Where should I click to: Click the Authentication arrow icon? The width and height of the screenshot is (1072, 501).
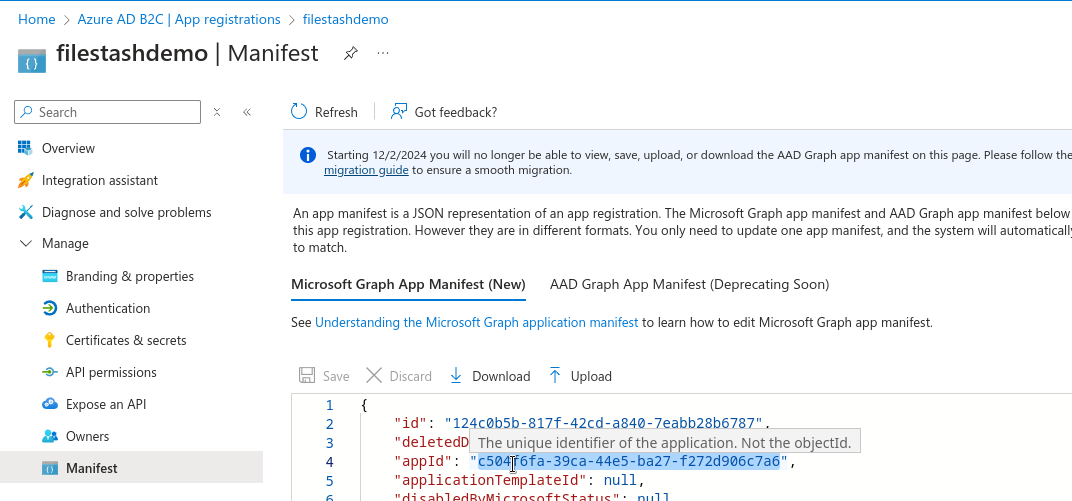pyautogui.click(x=50, y=308)
